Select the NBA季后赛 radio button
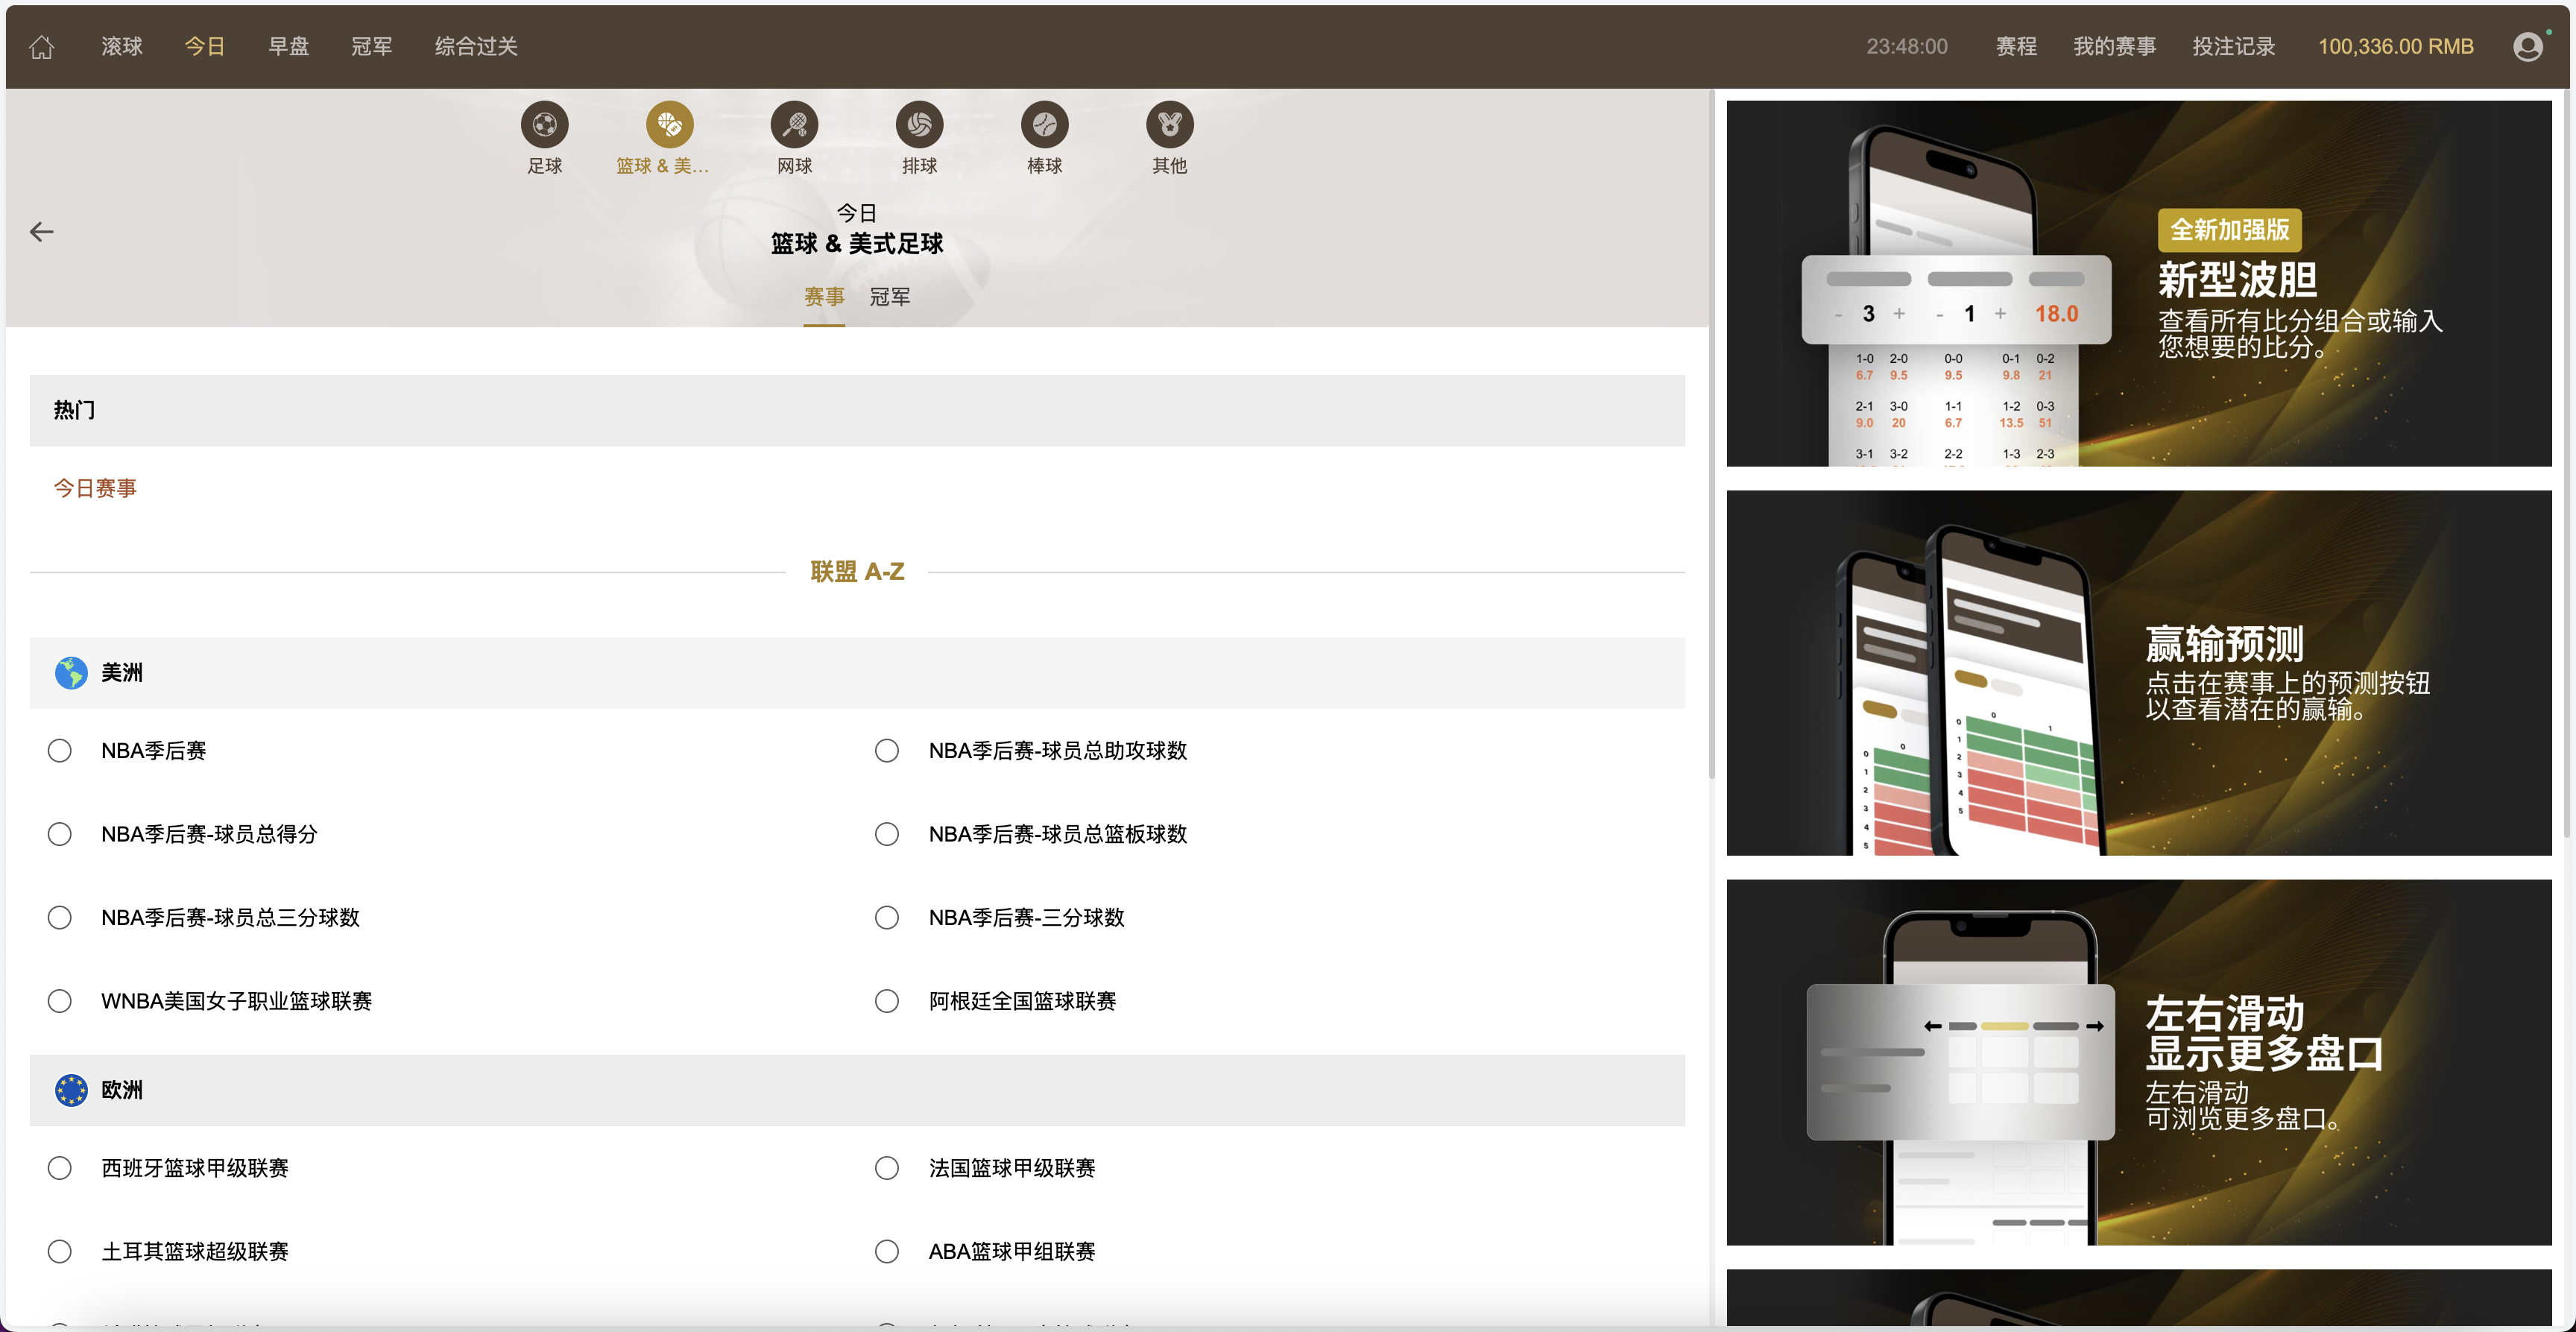The width and height of the screenshot is (2576, 1332). pyautogui.click(x=59, y=750)
